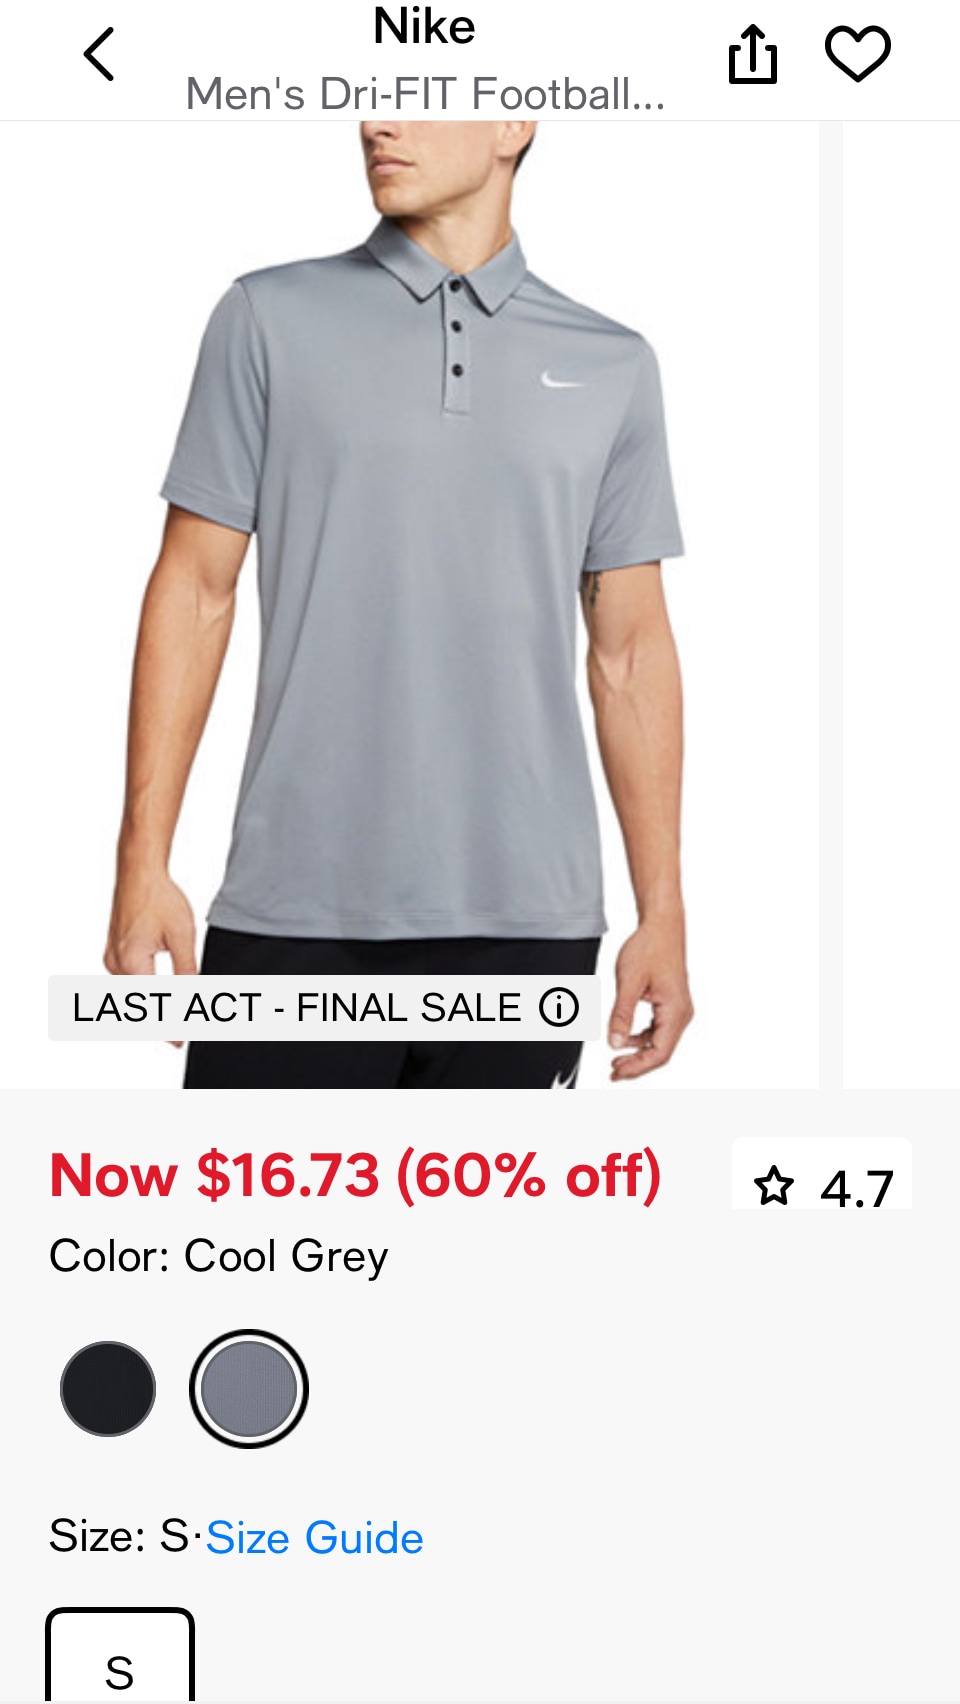
Task: Add item to favorites with heart icon
Action: [x=858, y=54]
